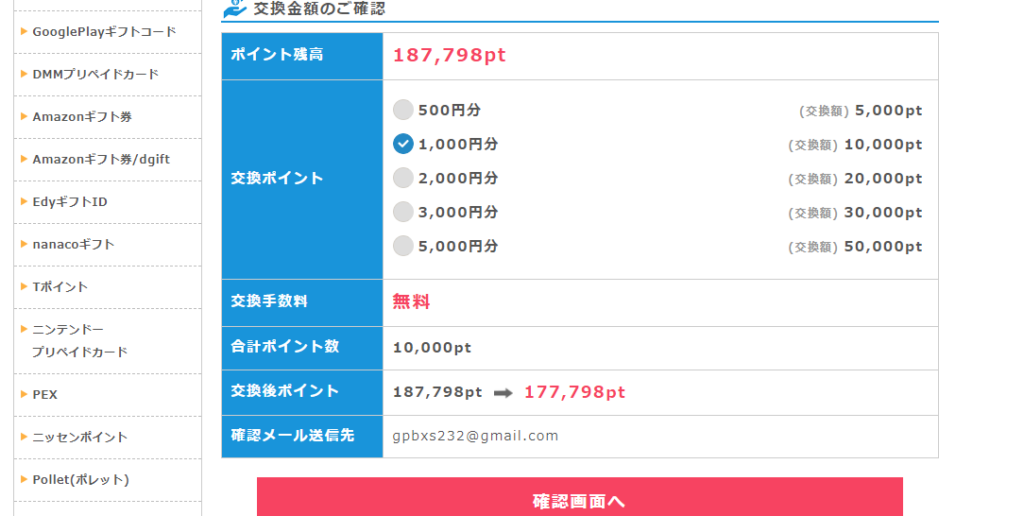
Task: Click the point balance 187,798pt
Action: pos(449,55)
